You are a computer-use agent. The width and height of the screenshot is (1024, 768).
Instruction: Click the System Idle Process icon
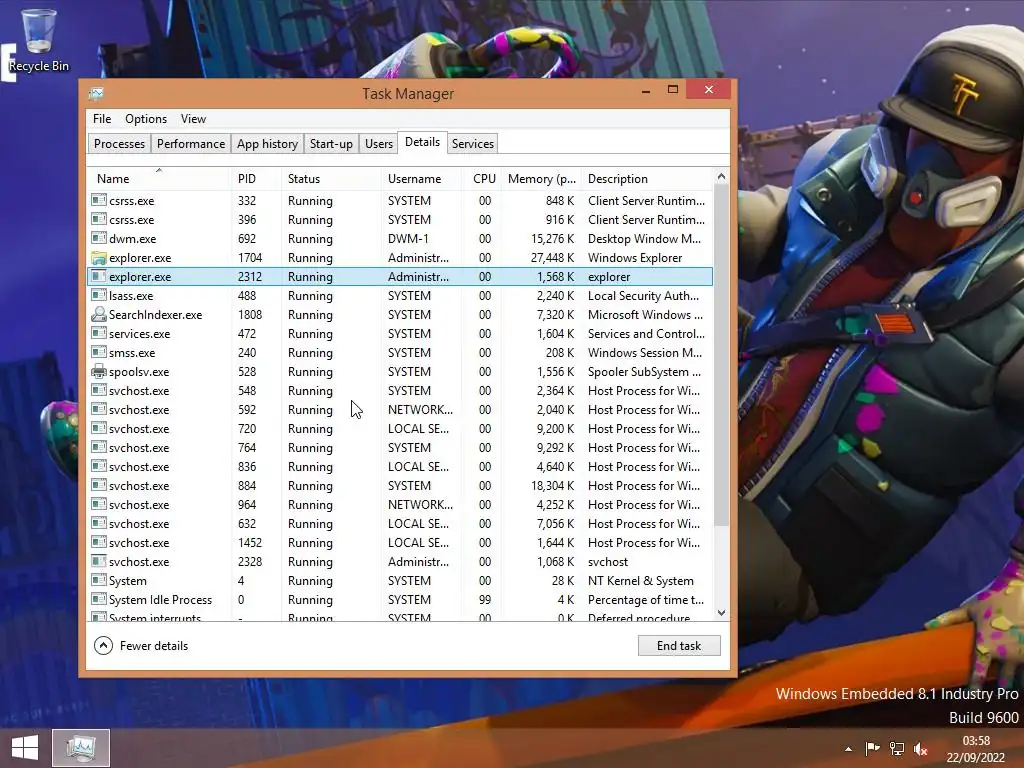(99, 600)
